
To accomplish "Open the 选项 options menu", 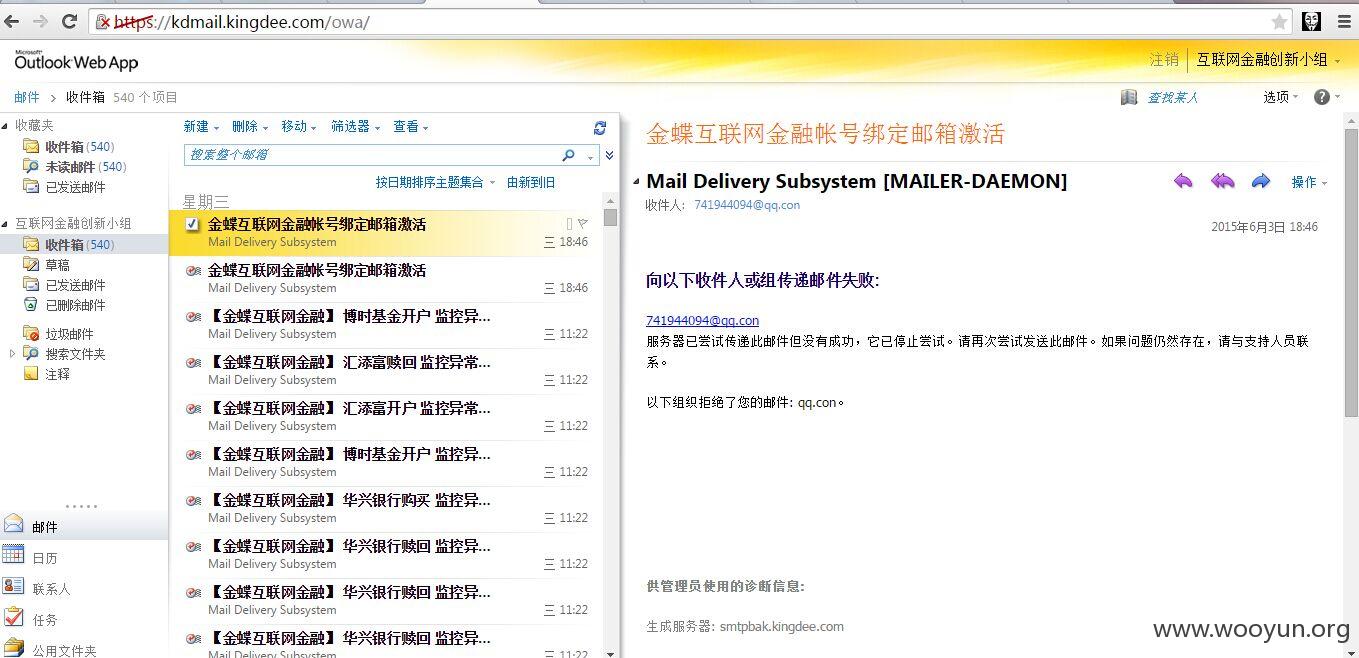I will click(x=1281, y=97).
